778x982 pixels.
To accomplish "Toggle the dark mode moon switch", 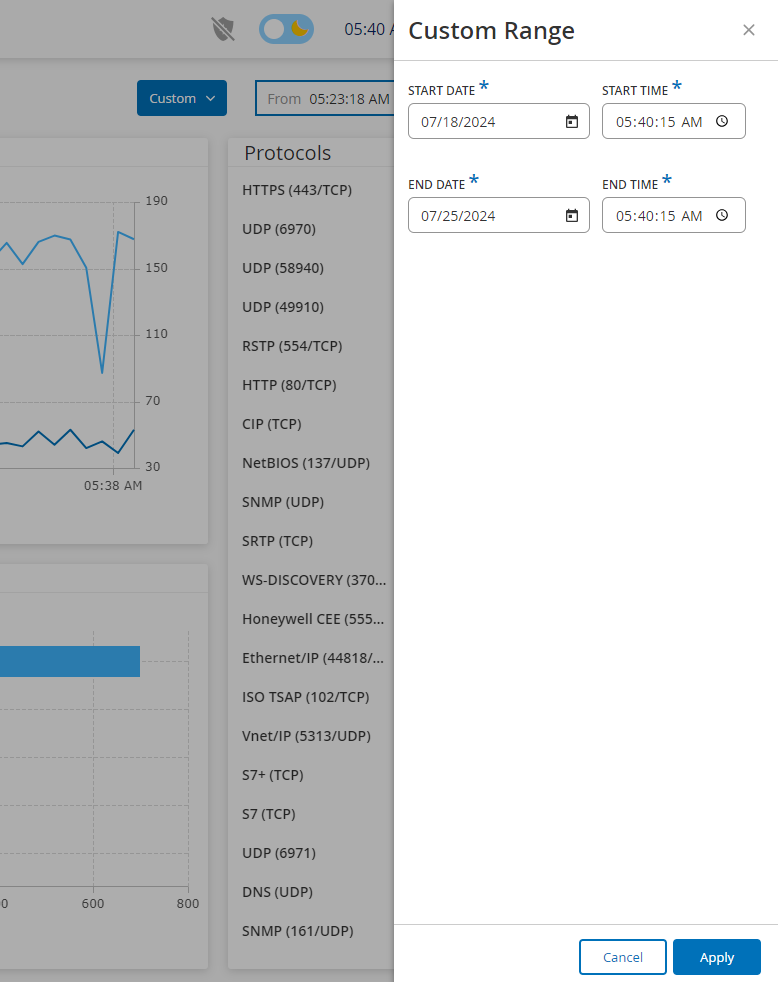I will [x=286, y=29].
